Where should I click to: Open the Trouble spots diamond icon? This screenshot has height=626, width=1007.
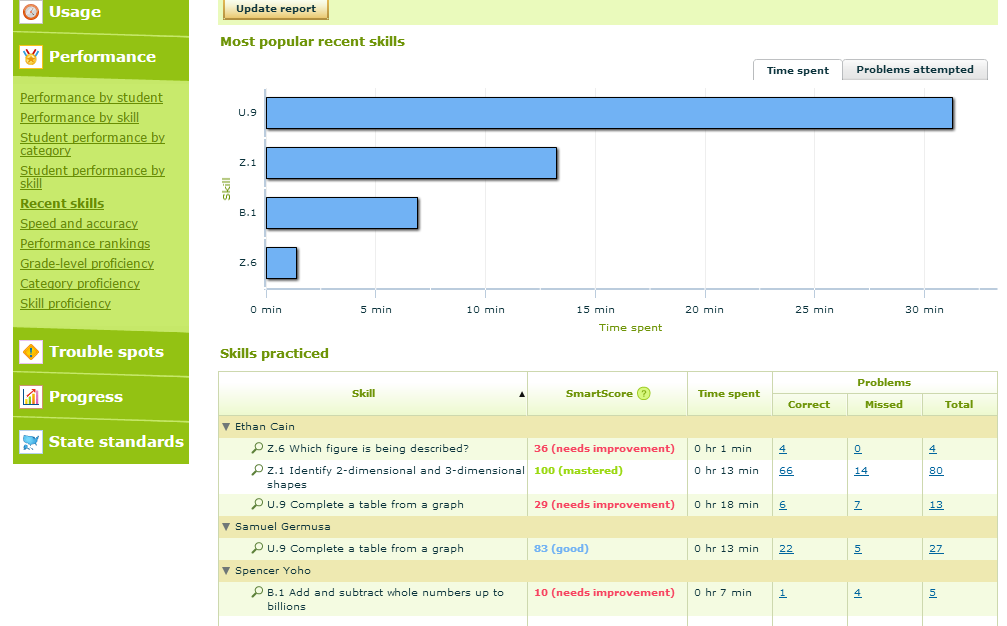click(32, 352)
